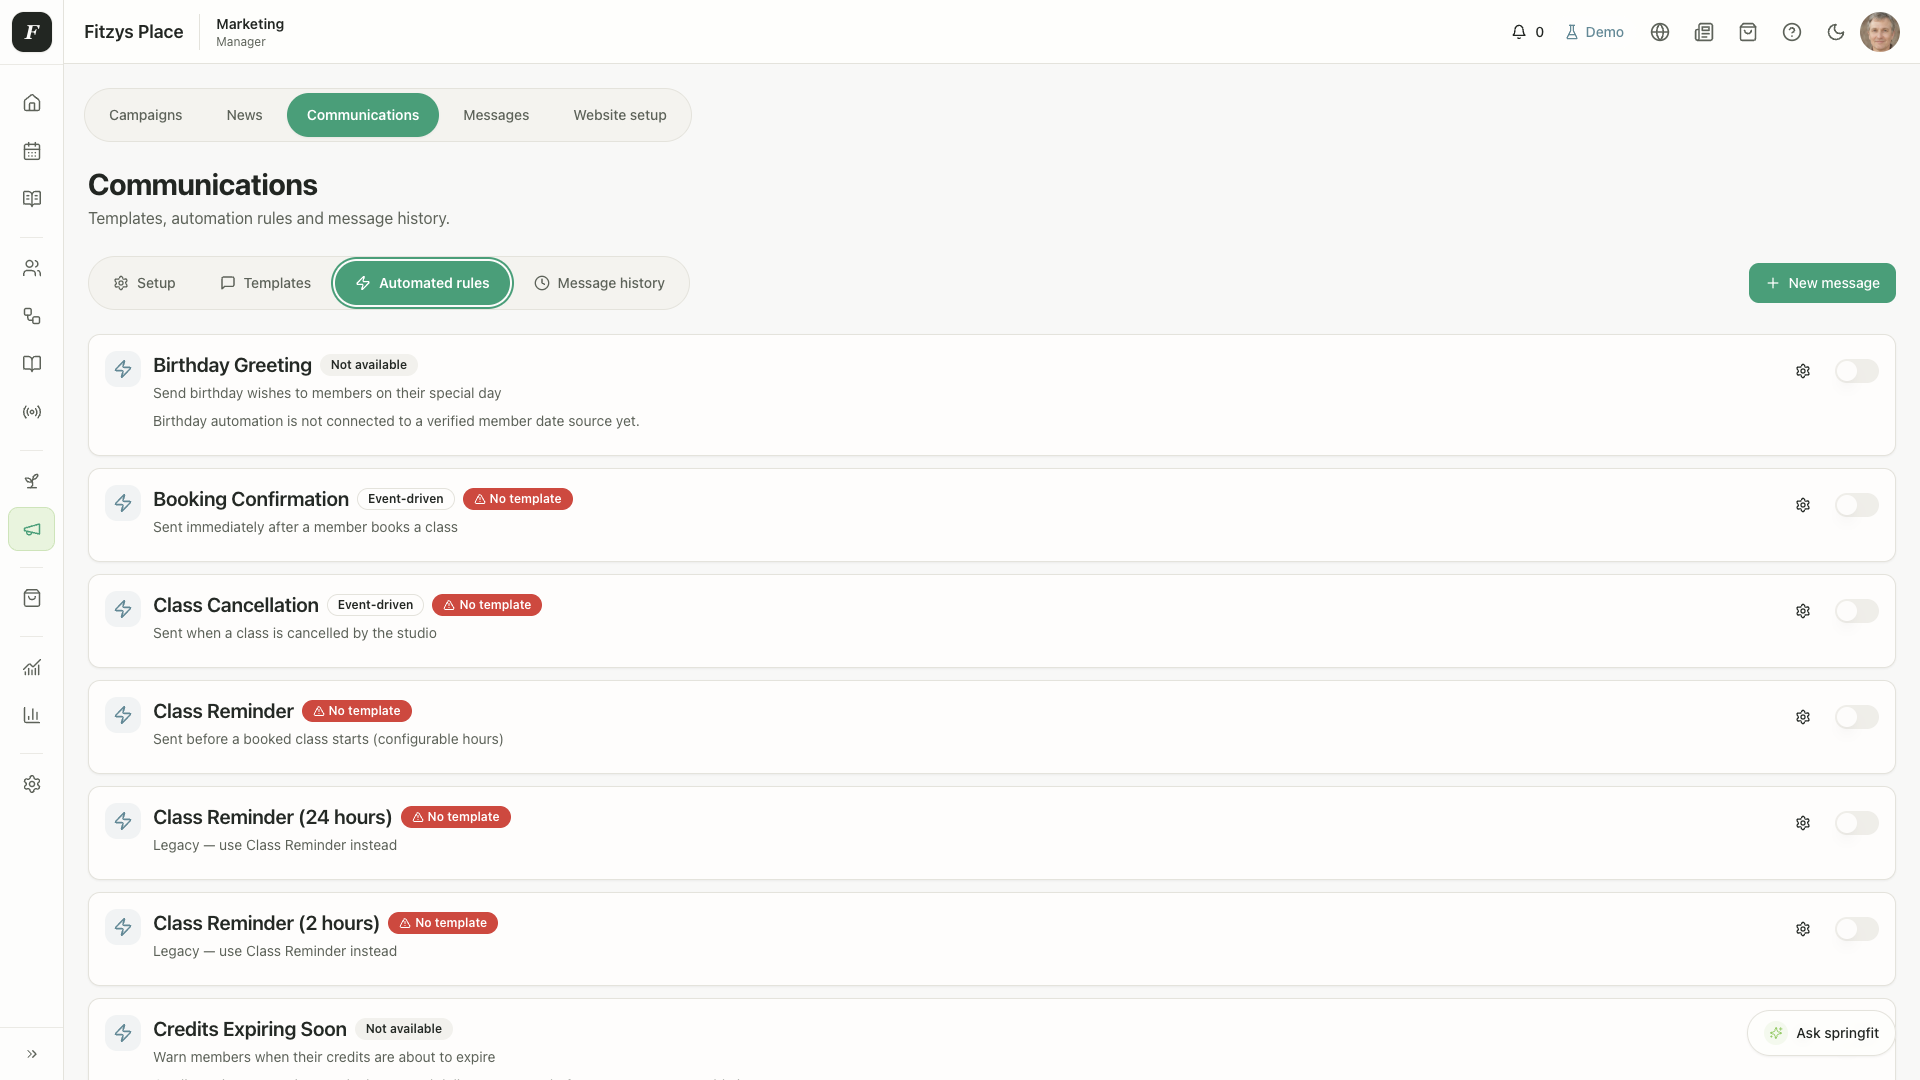Open Class Reminder rule settings gear
The image size is (1920, 1080).
(1803, 717)
